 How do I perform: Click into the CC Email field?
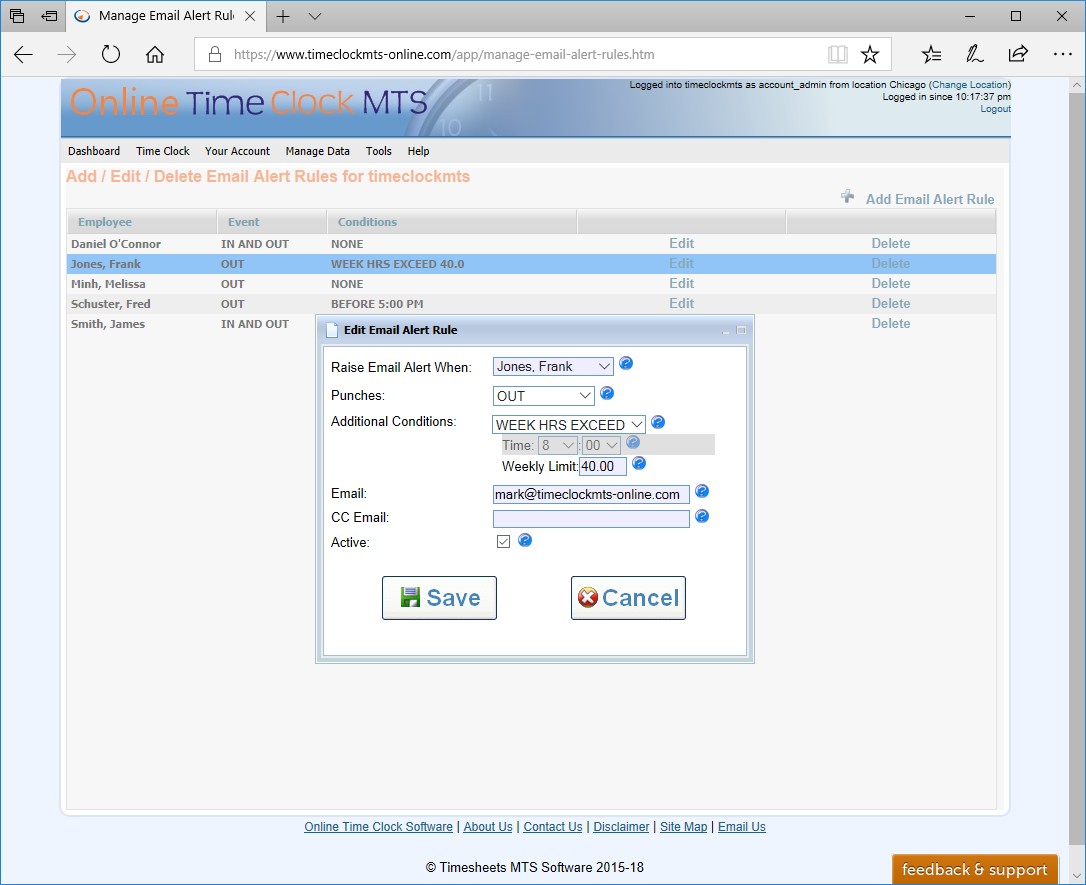[x=591, y=518]
